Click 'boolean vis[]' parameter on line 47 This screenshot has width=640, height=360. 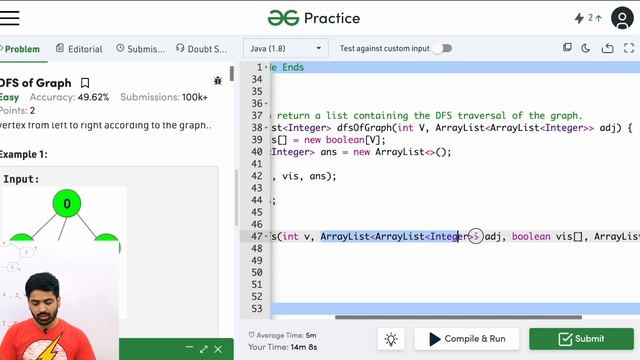(547, 236)
